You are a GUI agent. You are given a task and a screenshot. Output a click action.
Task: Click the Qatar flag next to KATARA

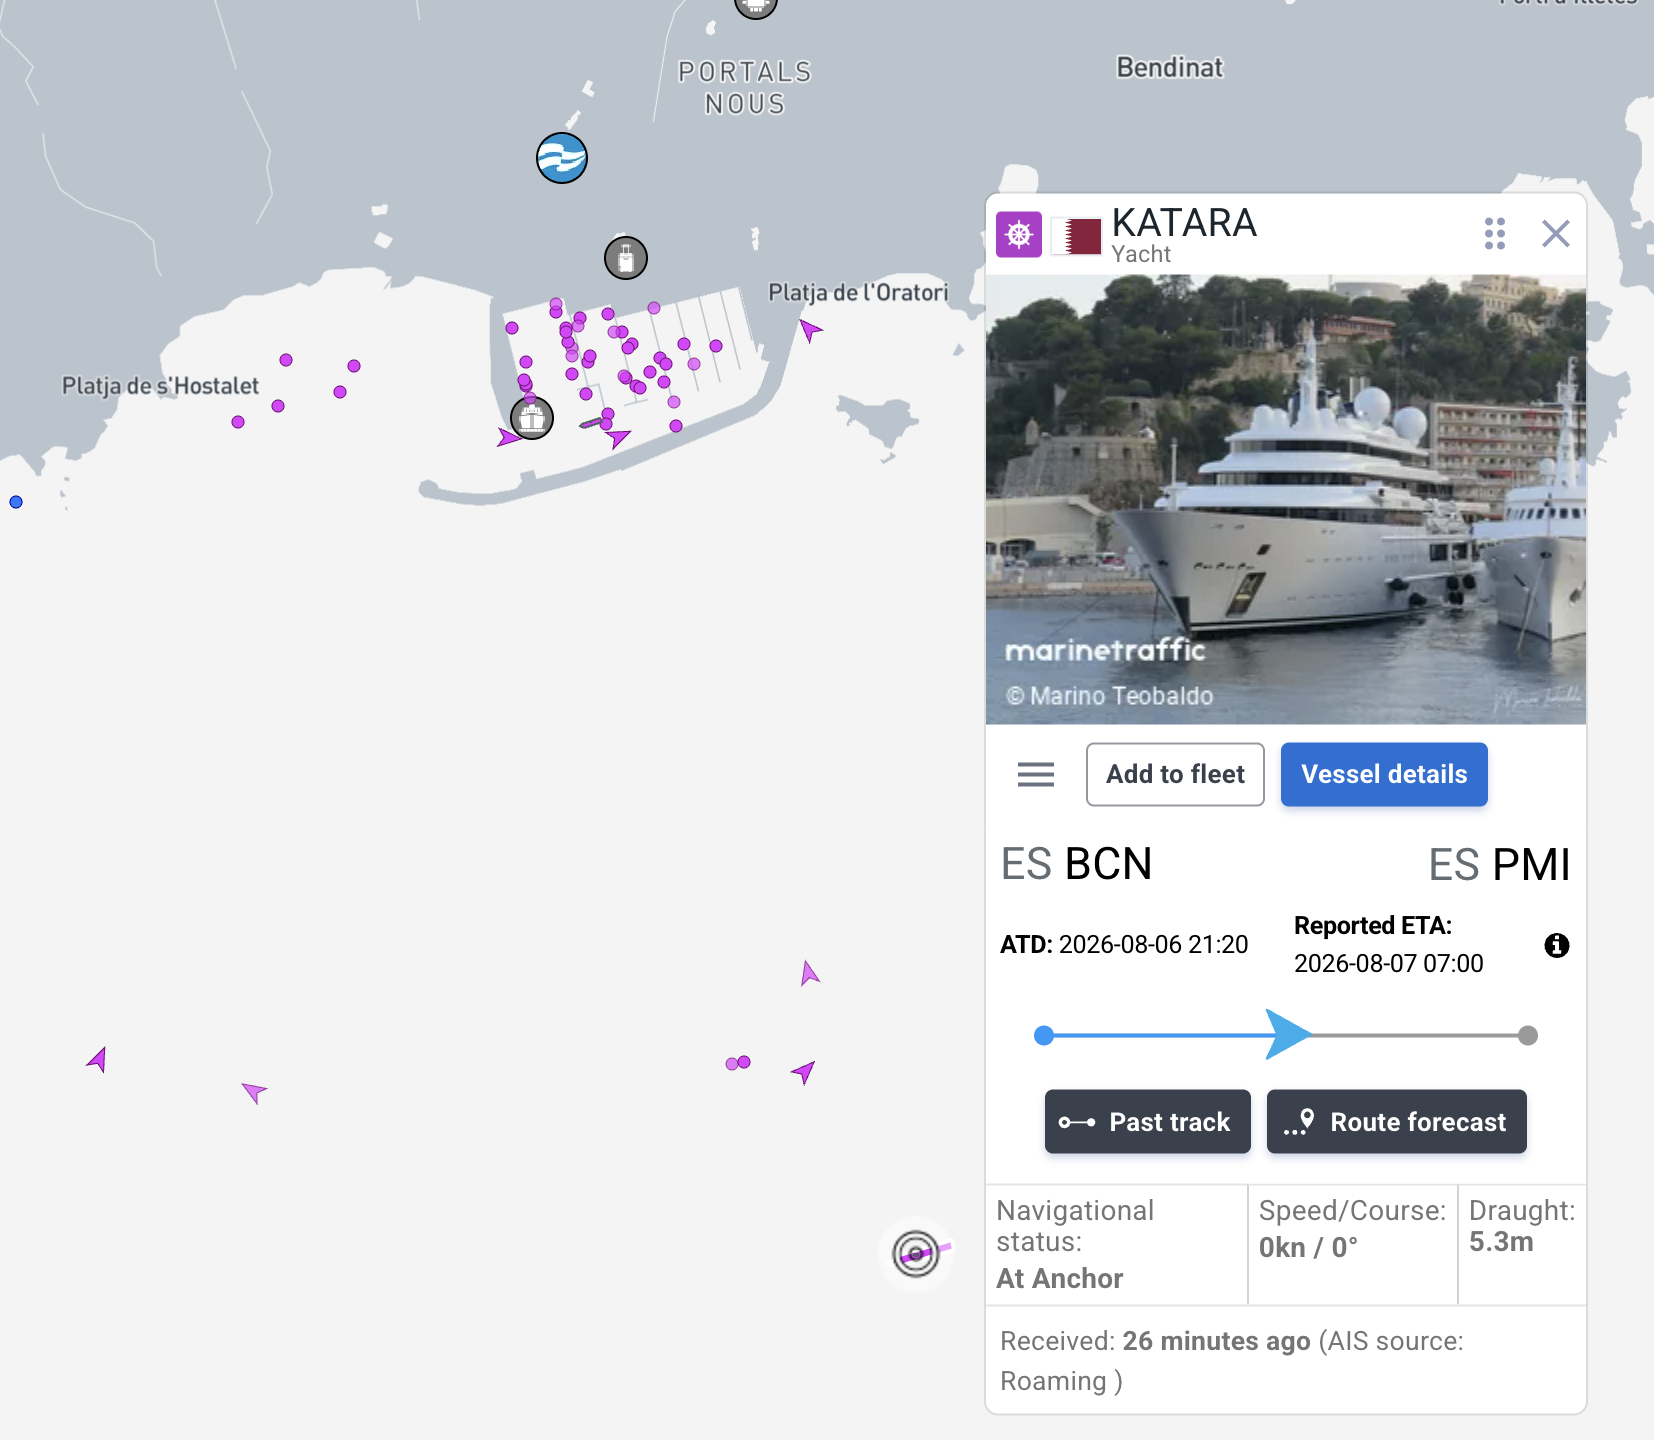coord(1077,237)
